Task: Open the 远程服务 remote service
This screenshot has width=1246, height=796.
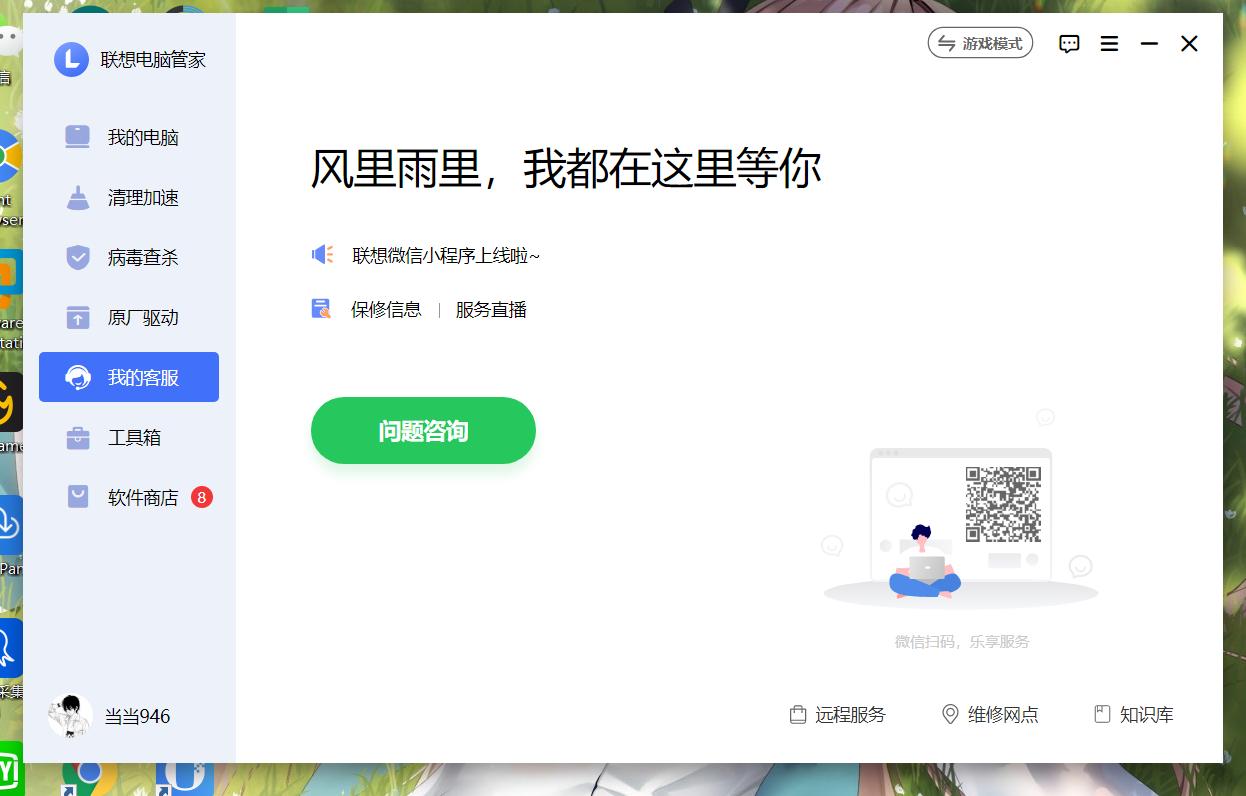Action: tap(851, 715)
